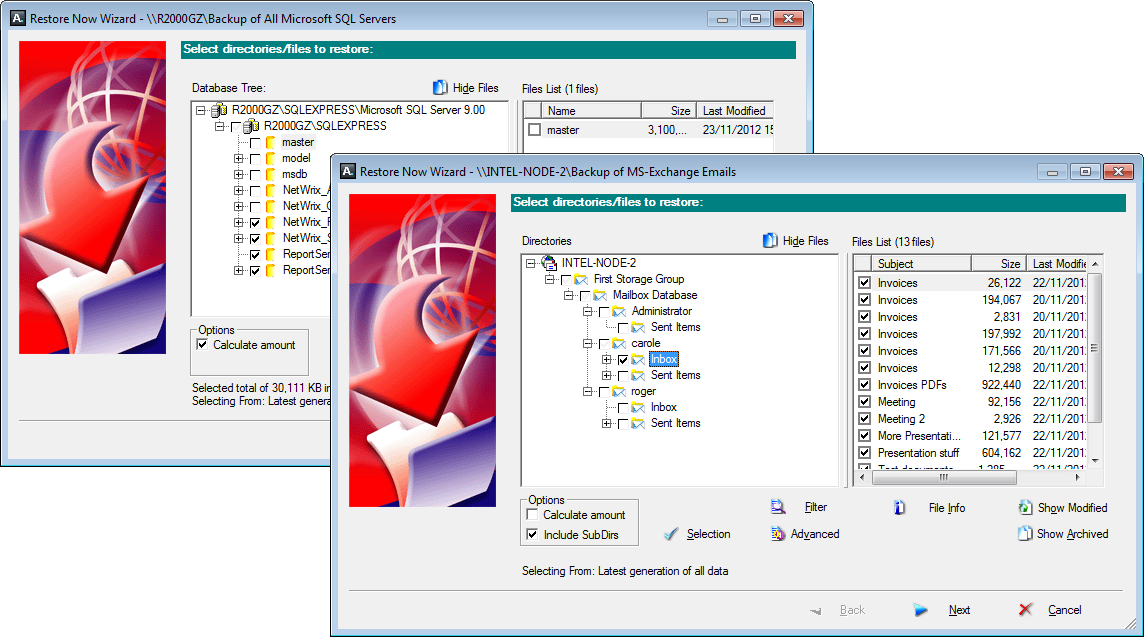Click the Show Modified icon
The width and height of the screenshot is (1144, 637).
(x=1025, y=508)
